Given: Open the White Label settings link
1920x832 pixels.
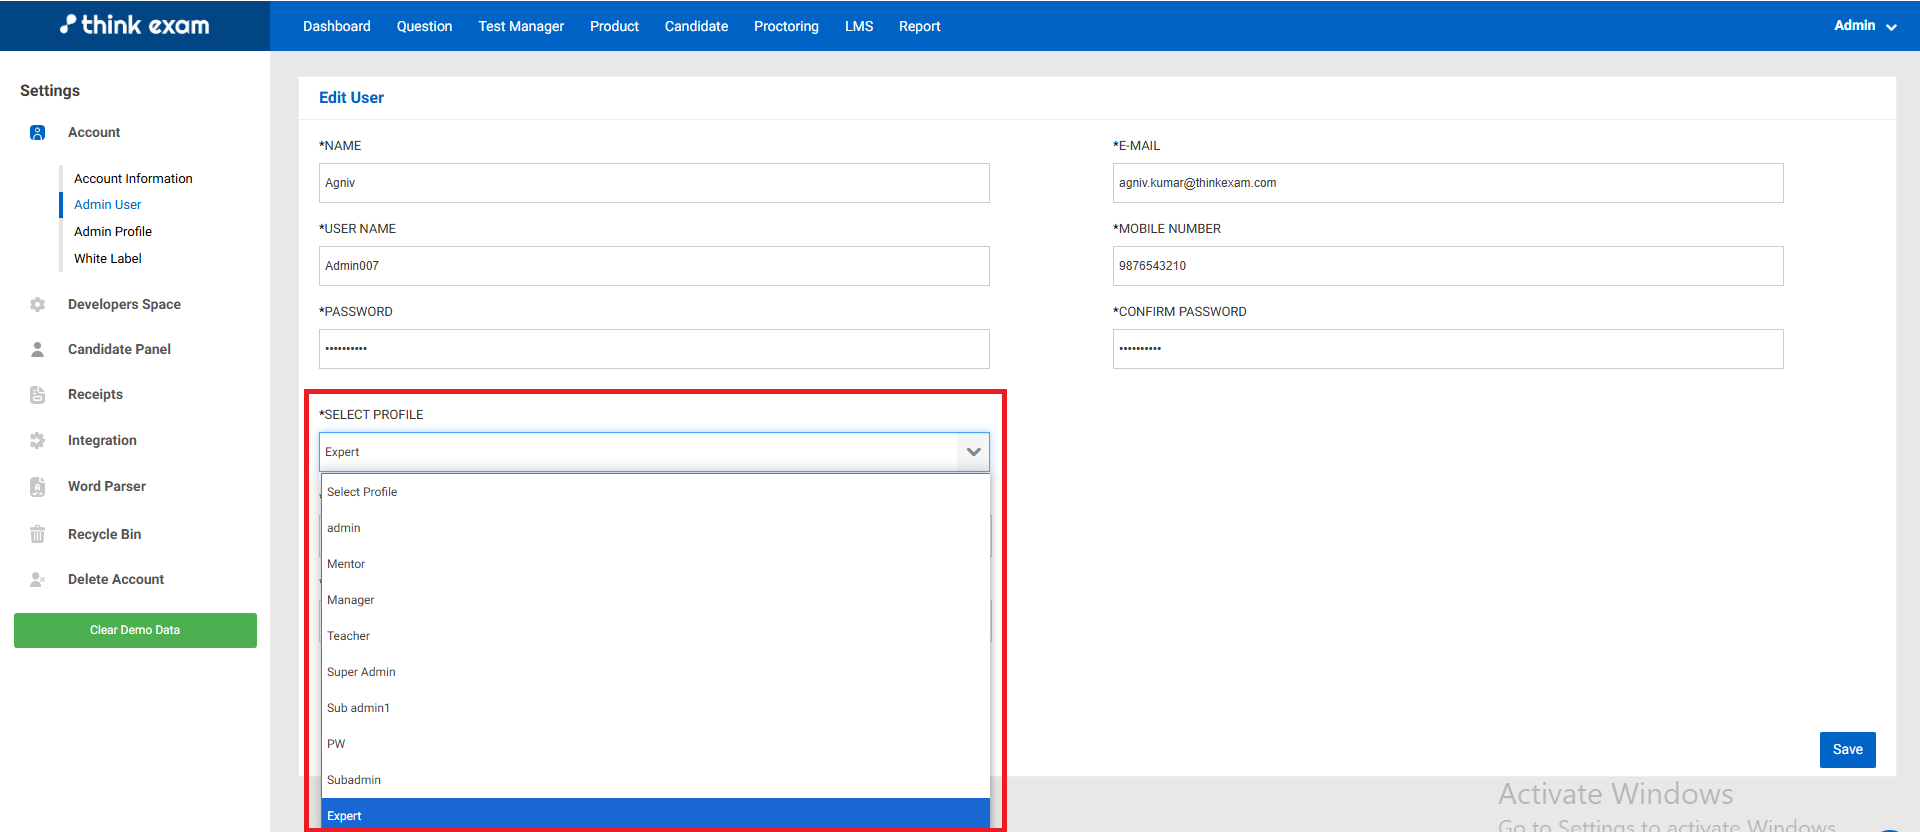Looking at the screenshot, I should 108,258.
